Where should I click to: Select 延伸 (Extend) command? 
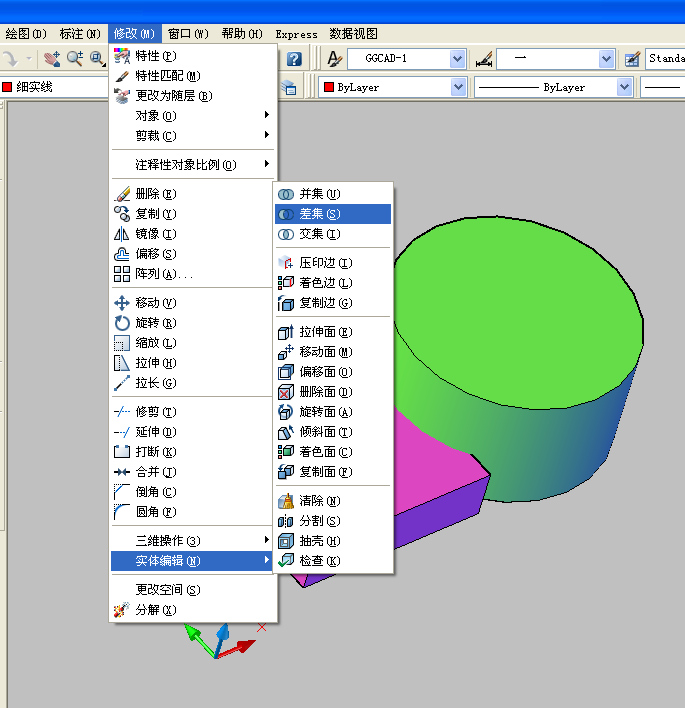(193, 432)
